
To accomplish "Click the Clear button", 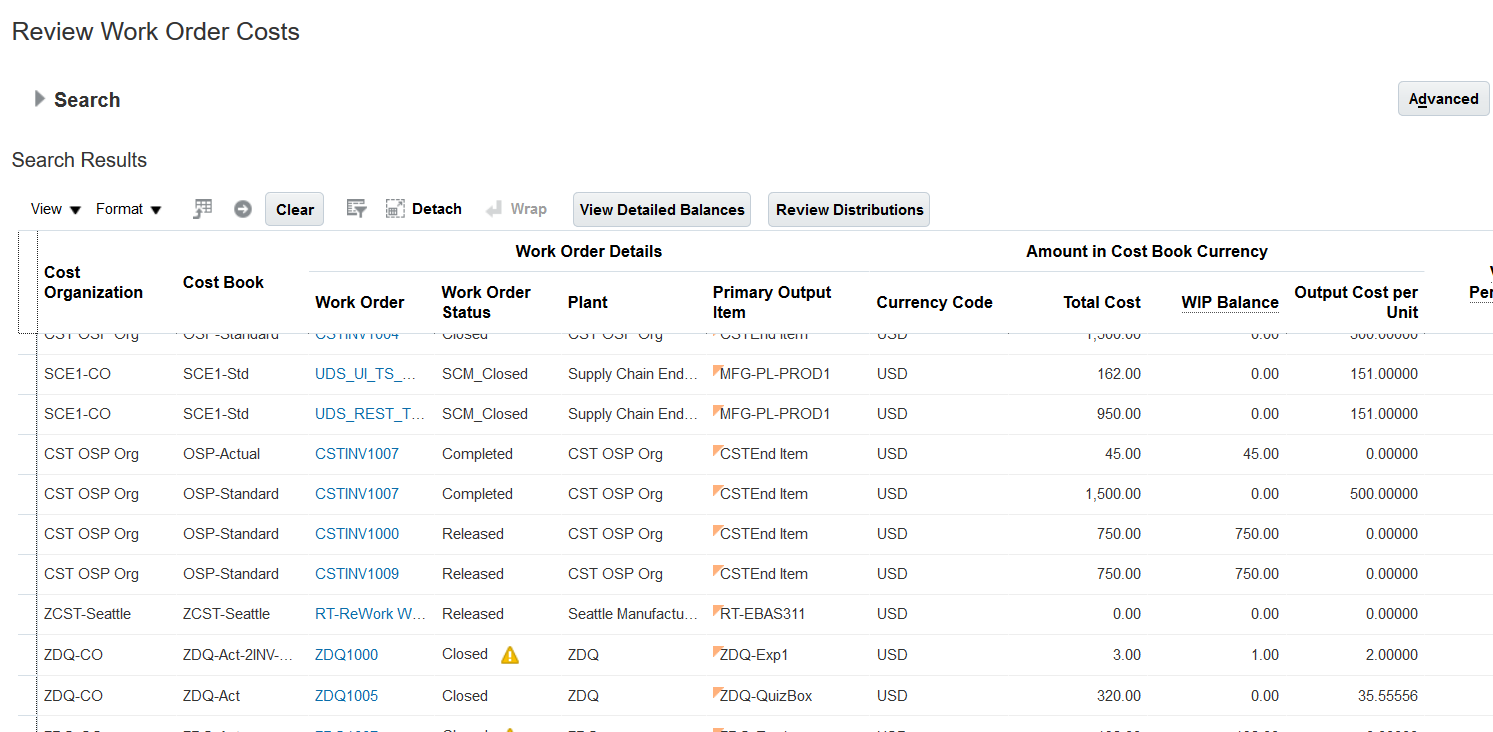I will coord(294,208).
